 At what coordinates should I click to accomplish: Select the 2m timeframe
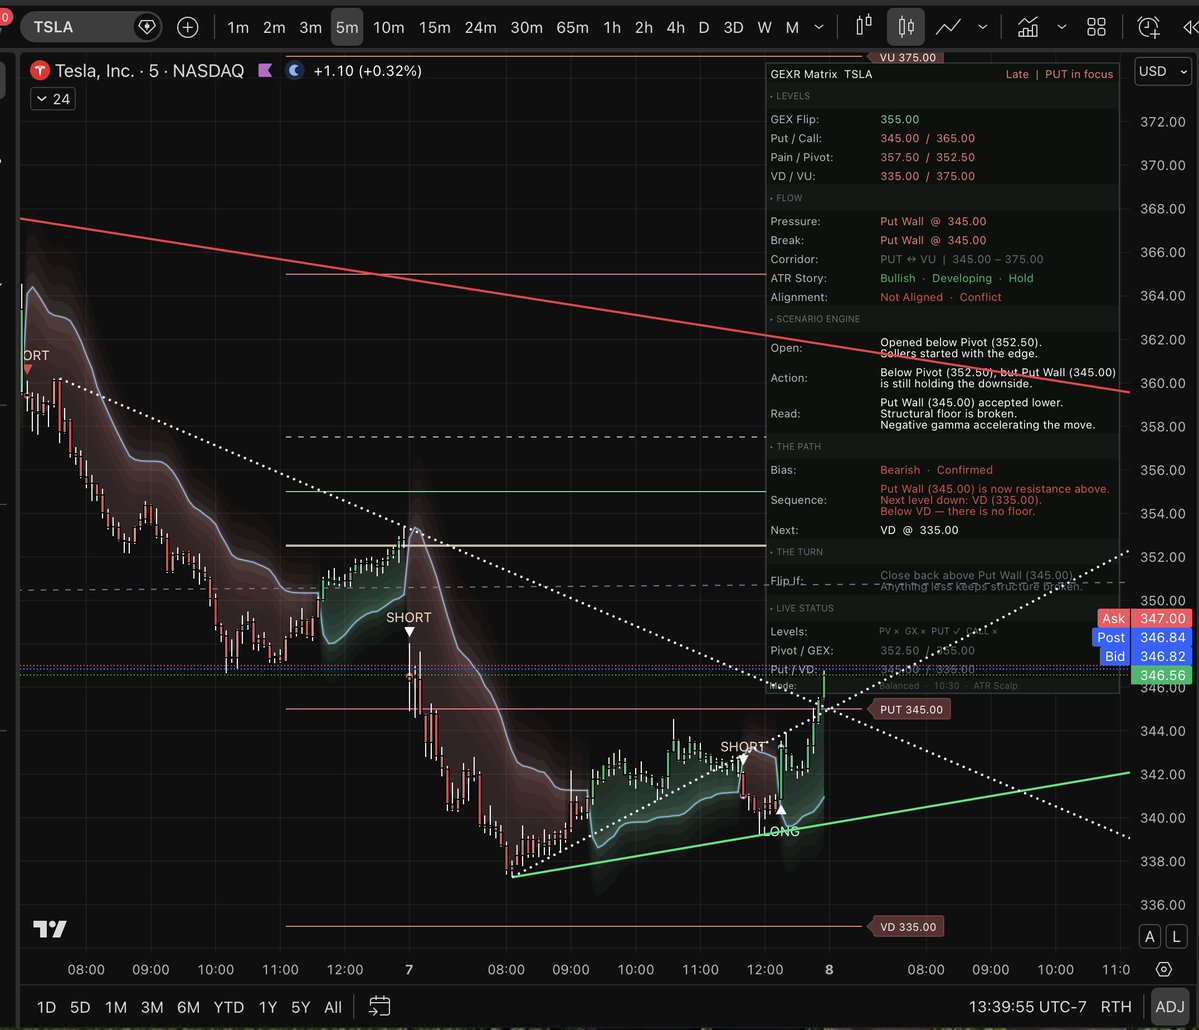click(274, 28)
